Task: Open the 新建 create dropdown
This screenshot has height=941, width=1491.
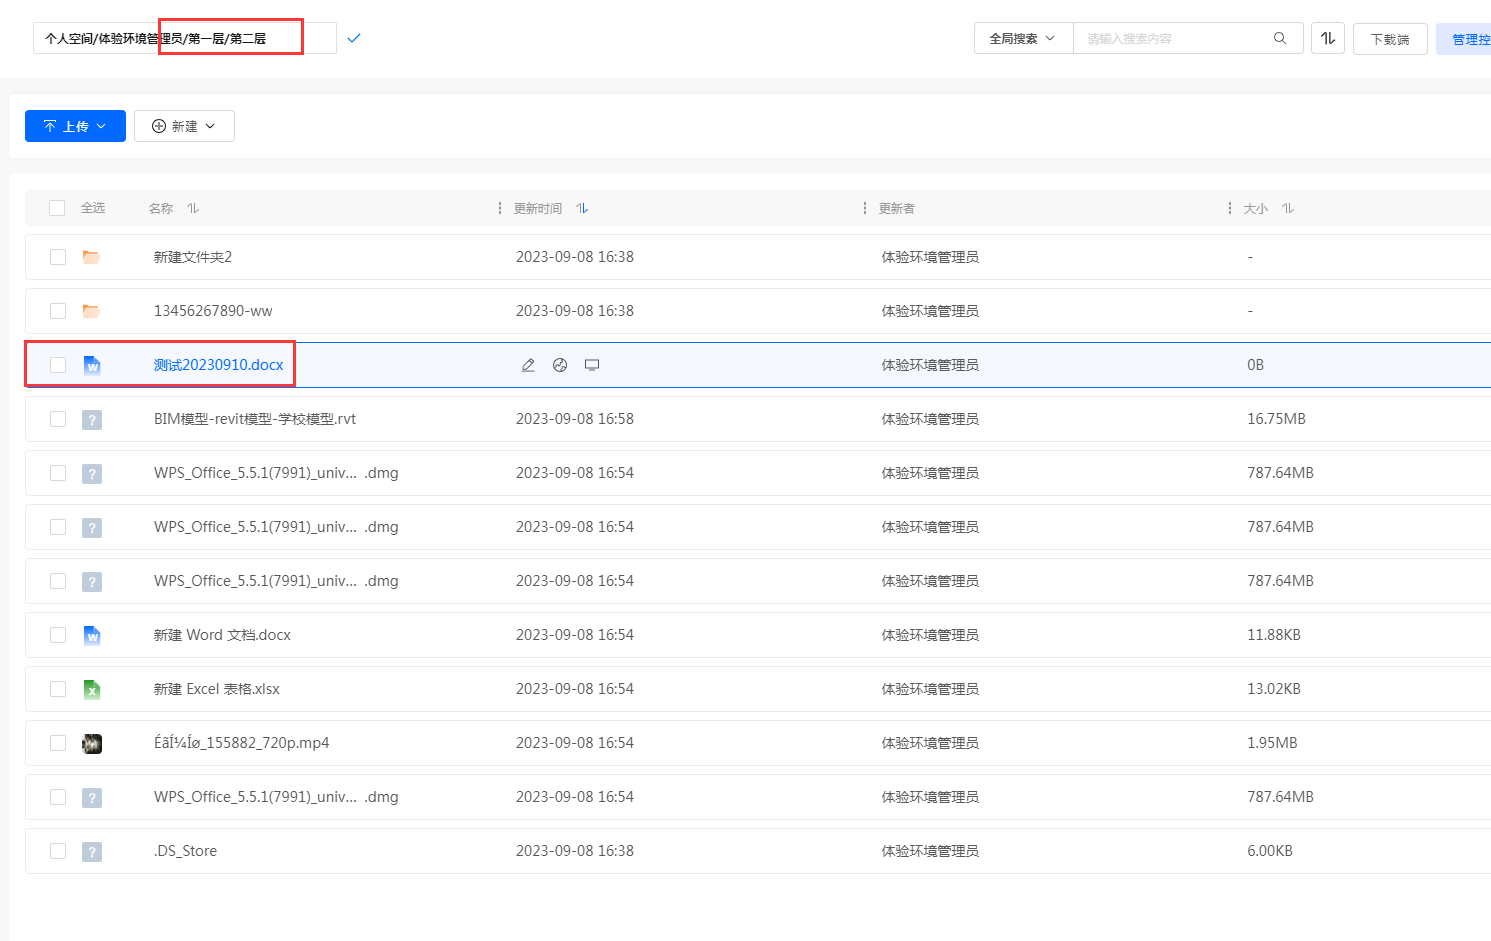Action: click(184, 126)
